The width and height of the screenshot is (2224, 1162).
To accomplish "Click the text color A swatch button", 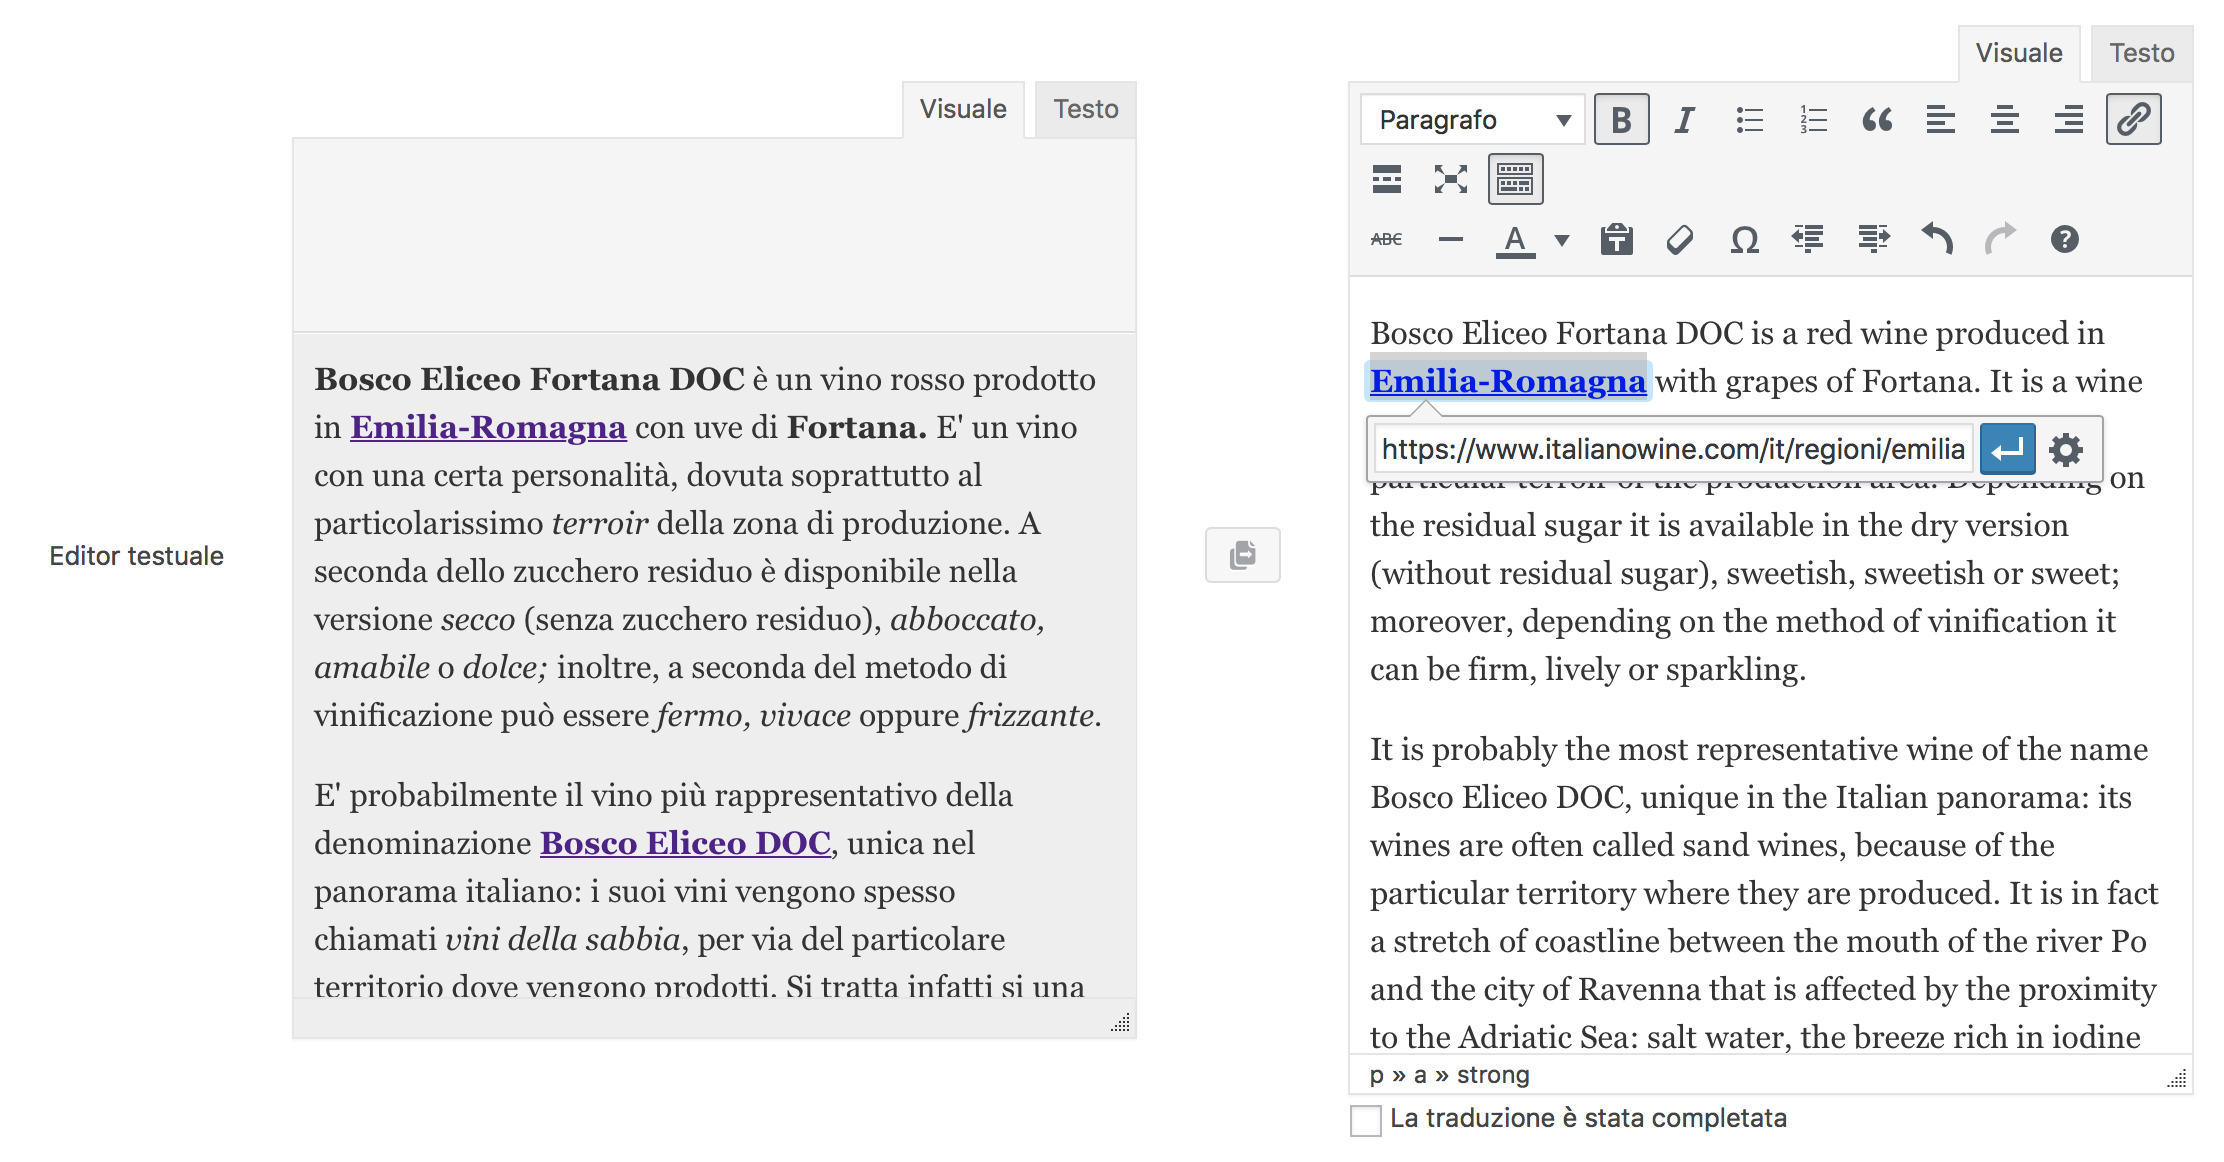I will click(x=1515, y=240).
